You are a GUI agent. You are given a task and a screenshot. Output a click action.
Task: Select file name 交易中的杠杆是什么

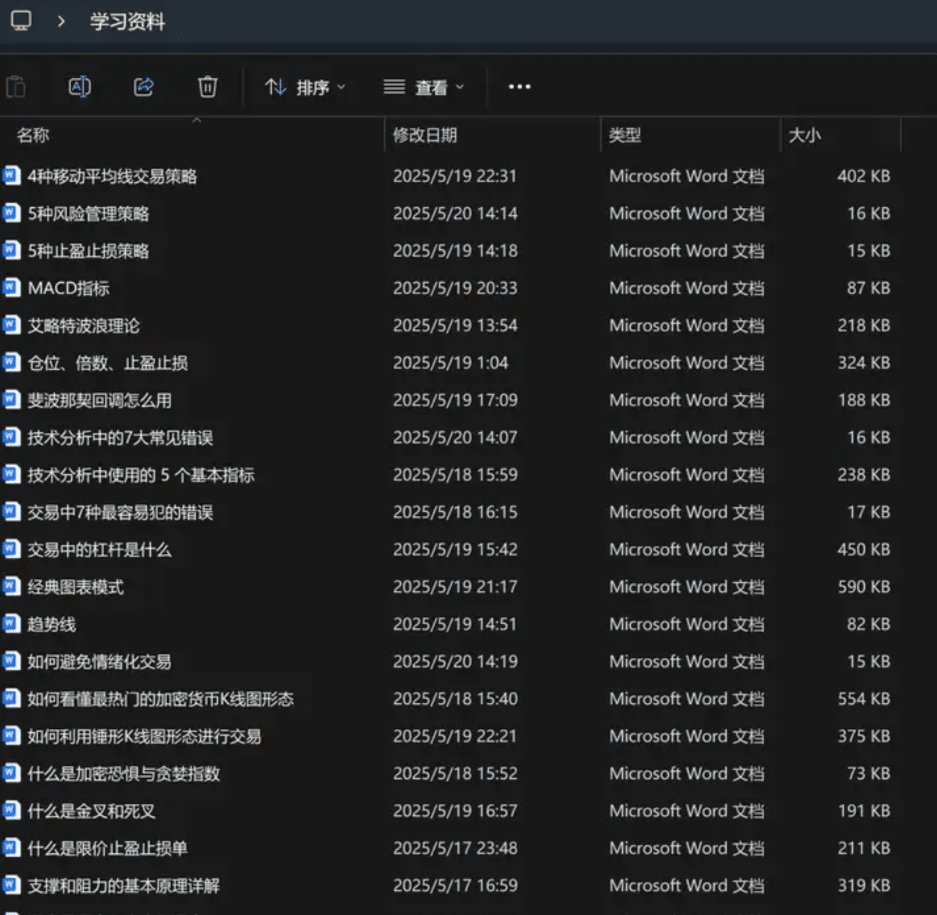(x=100, y=550)
